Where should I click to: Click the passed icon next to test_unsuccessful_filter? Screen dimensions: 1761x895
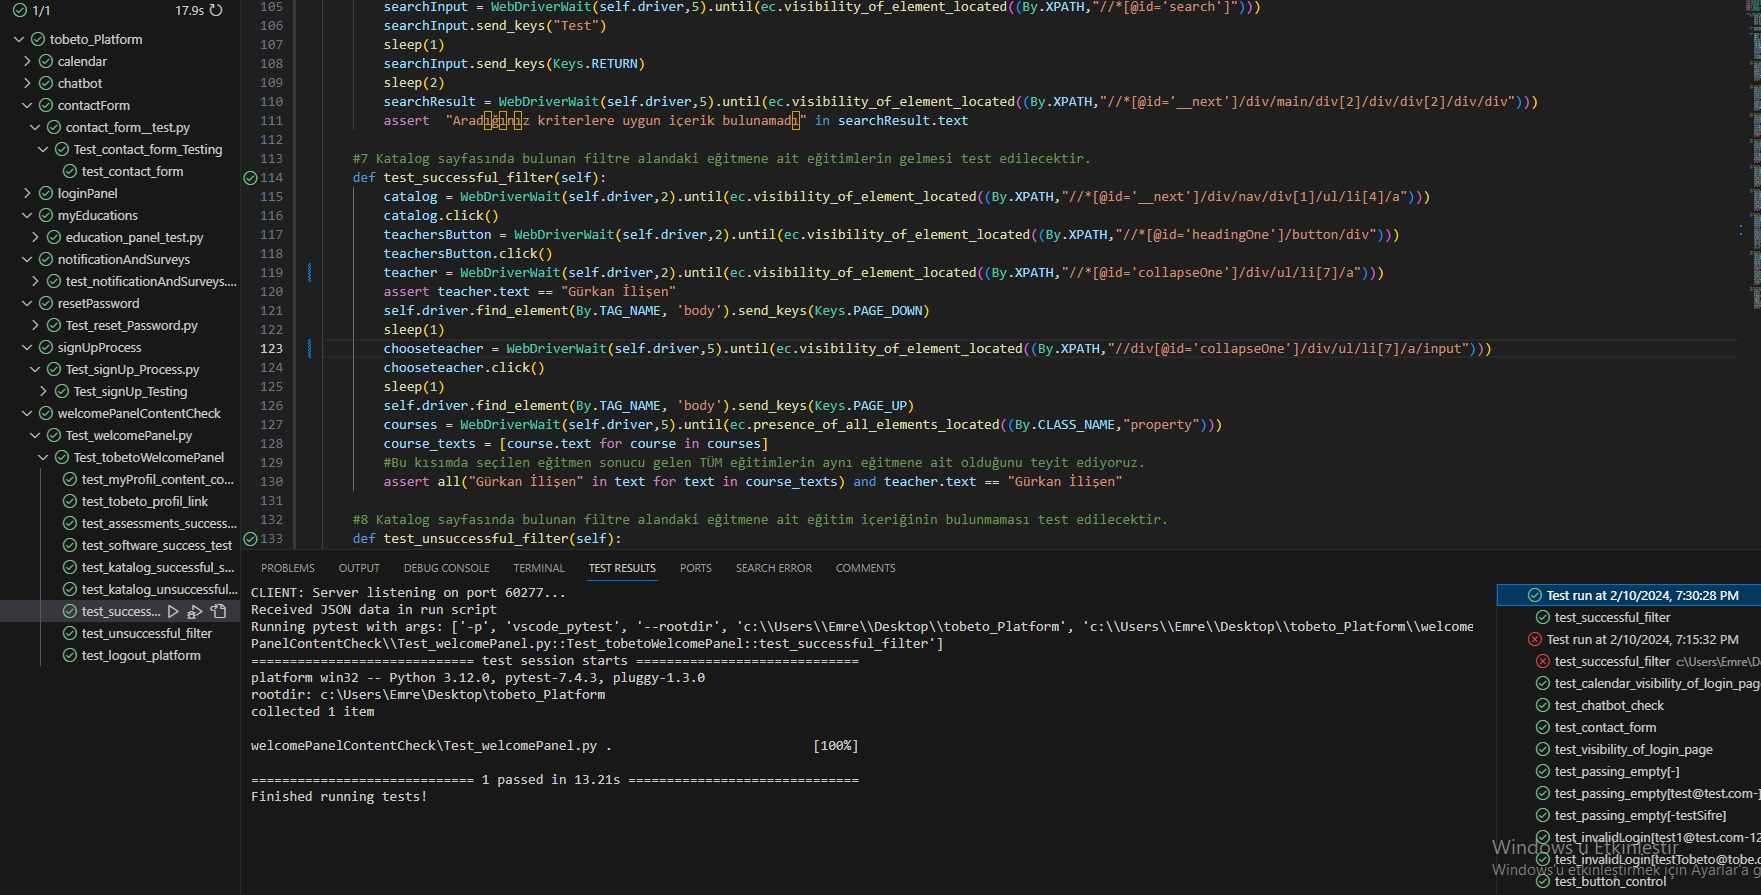[70, 633]
